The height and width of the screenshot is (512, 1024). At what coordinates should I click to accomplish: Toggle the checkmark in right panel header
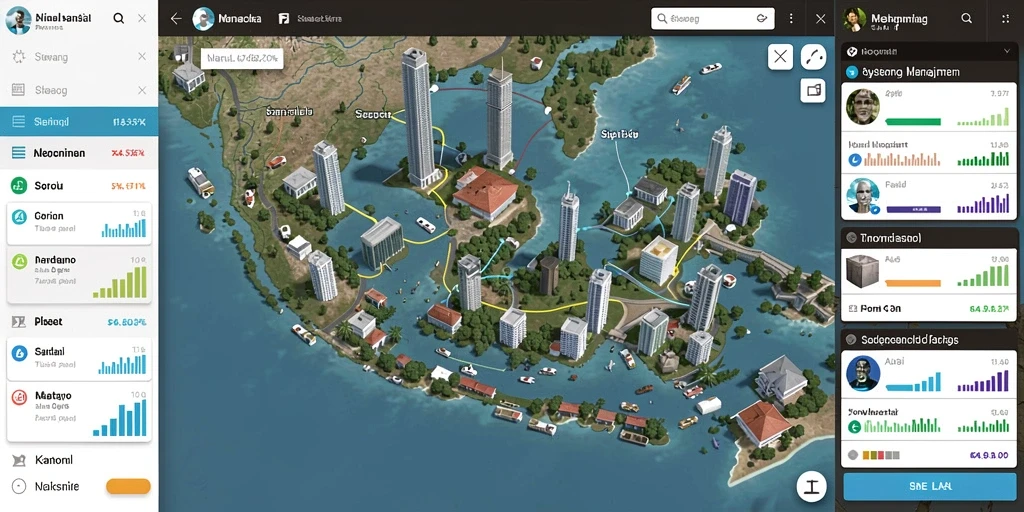click(x=852, y=50)
